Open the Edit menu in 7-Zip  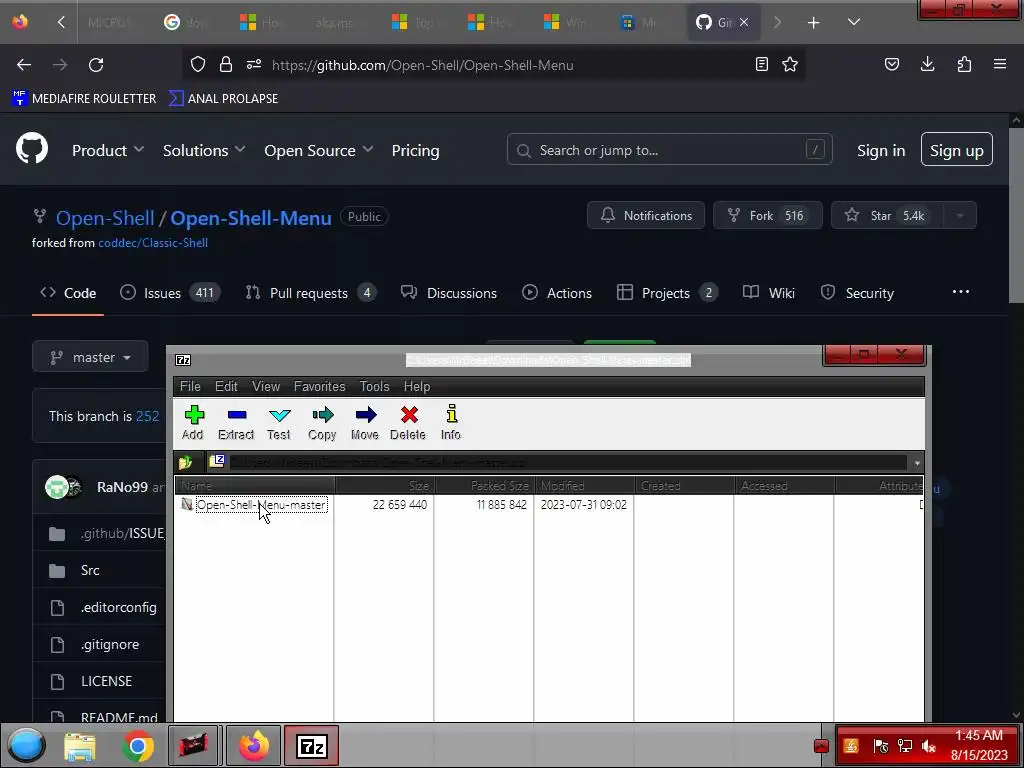point(226,387)
